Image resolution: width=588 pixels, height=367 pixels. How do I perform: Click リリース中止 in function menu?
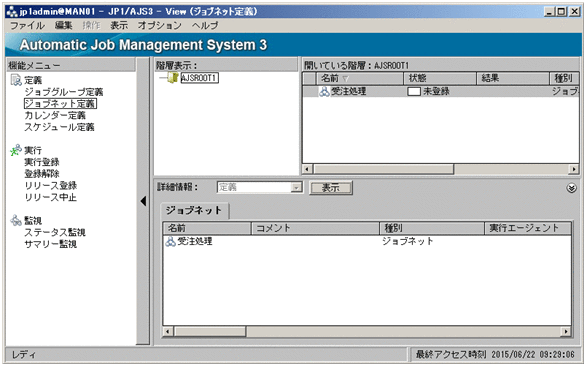(x=51, y=197)
